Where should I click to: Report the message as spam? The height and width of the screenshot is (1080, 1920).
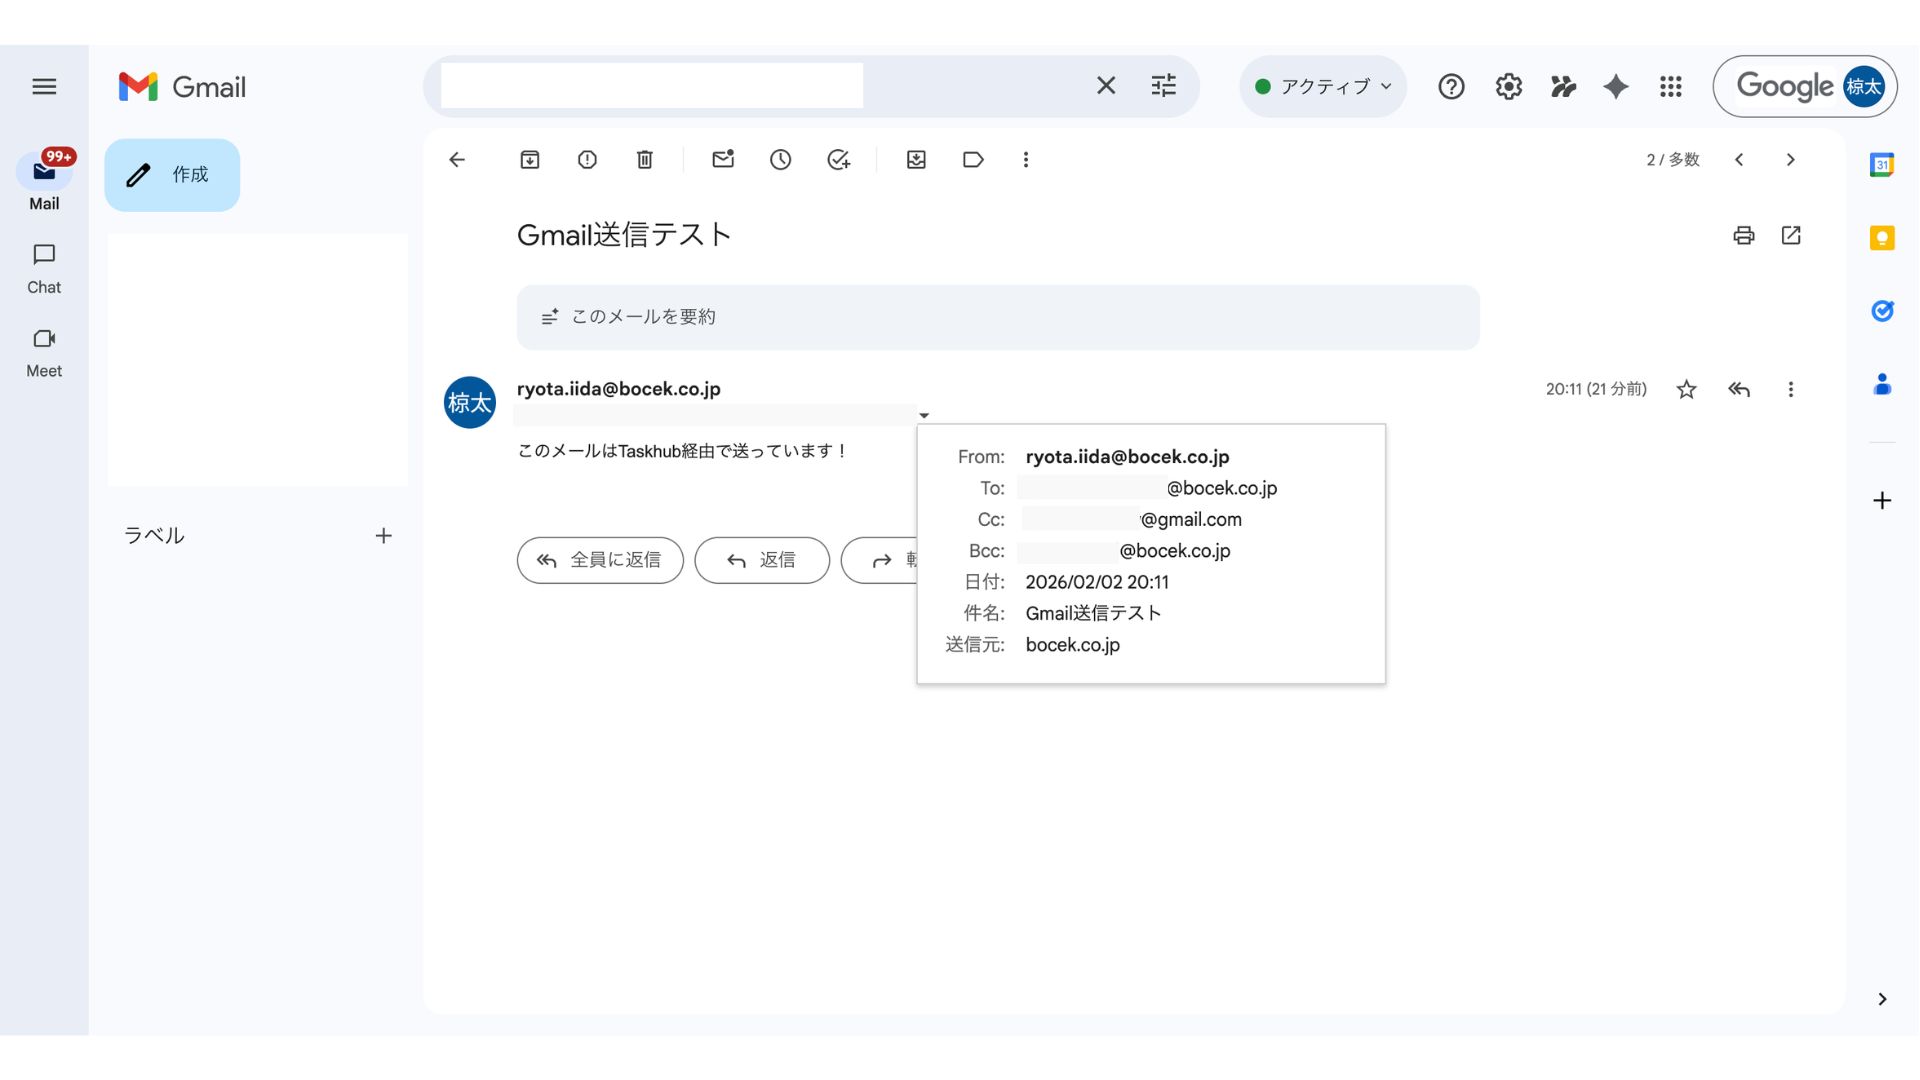point(587,160)
